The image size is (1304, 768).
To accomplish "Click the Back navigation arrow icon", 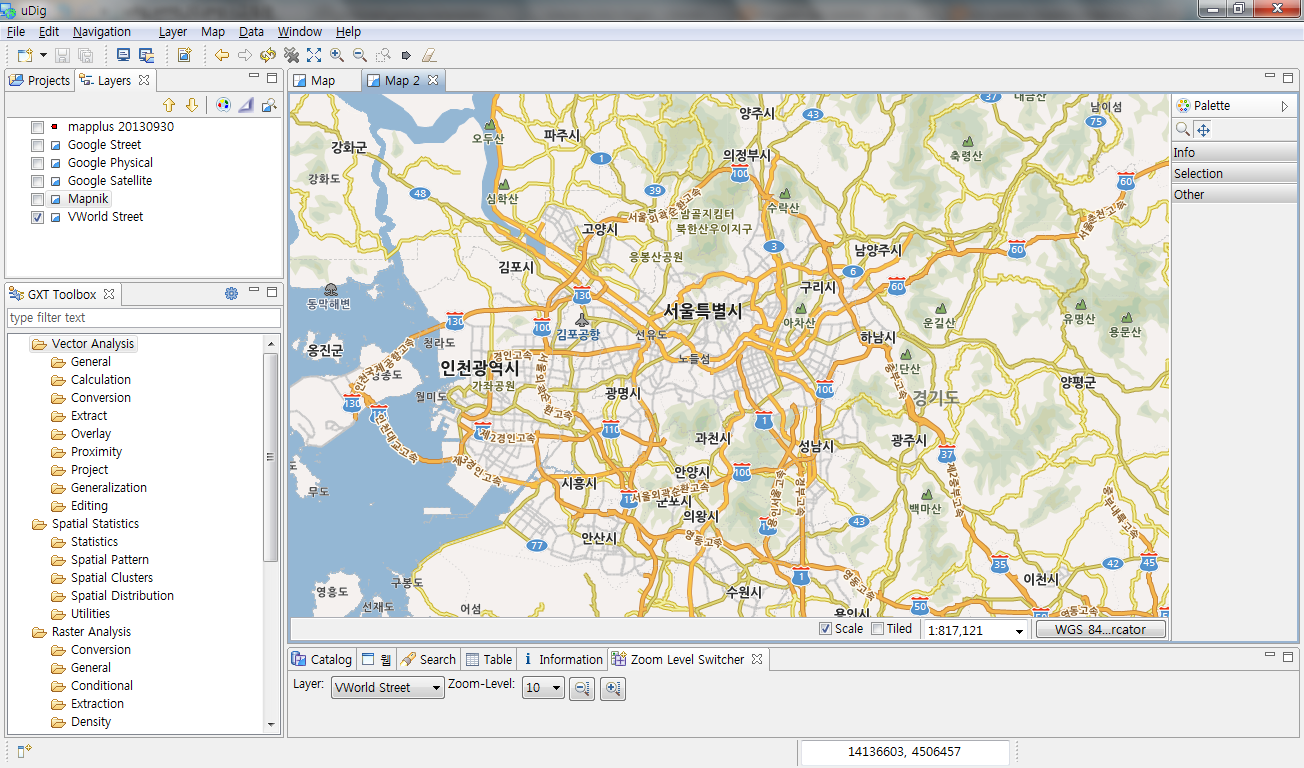I will [x=221, y=55].
